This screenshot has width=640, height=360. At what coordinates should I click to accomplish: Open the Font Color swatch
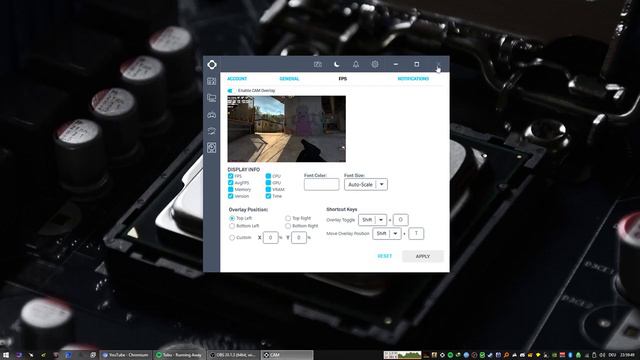point(321,184)
